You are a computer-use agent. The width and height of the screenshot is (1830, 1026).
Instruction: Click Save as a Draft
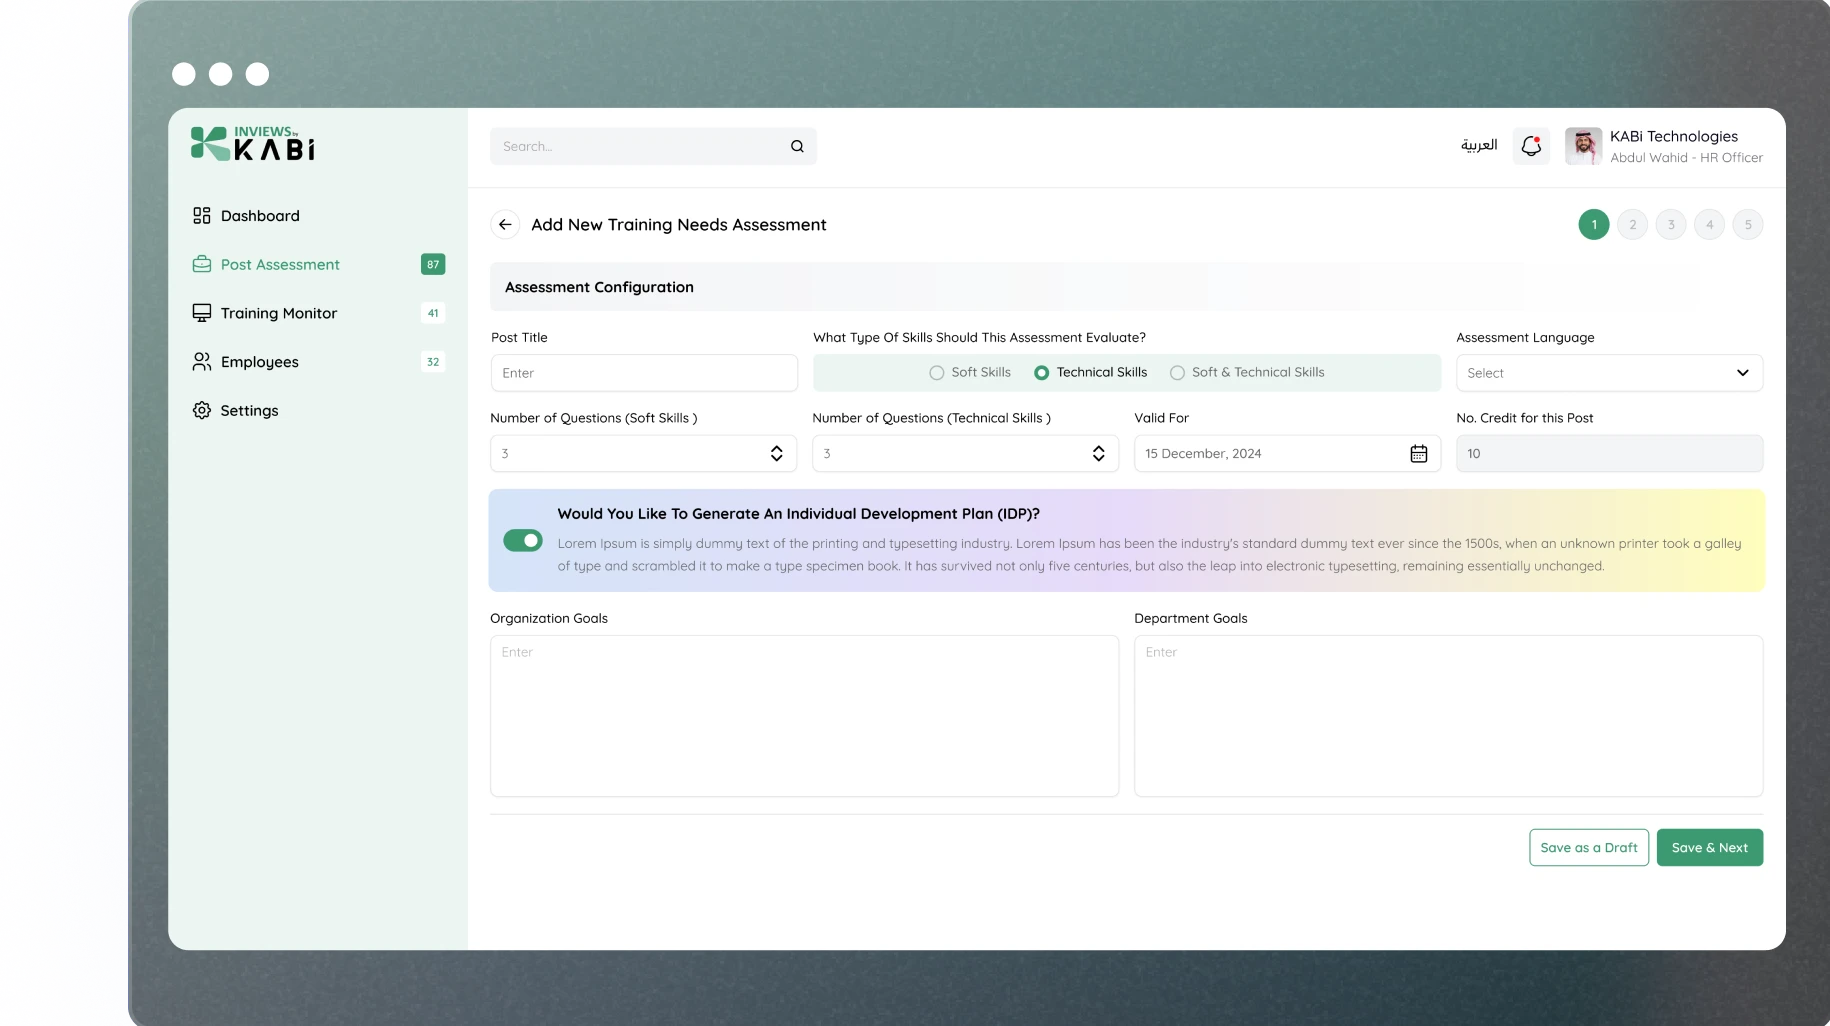[x=1589, y=848]
